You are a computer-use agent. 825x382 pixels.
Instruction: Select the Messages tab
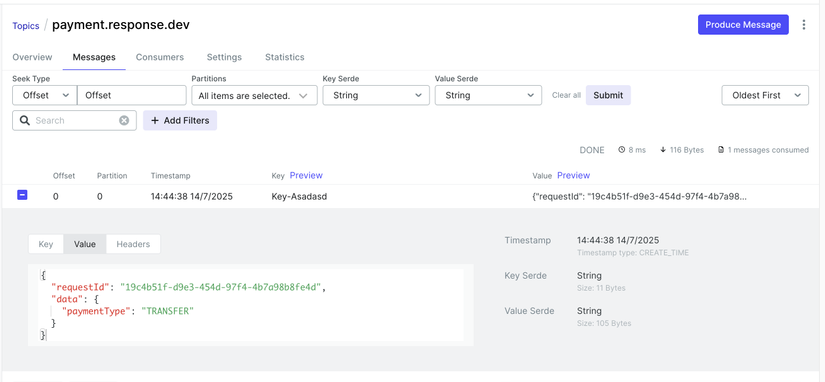point(94,57)
